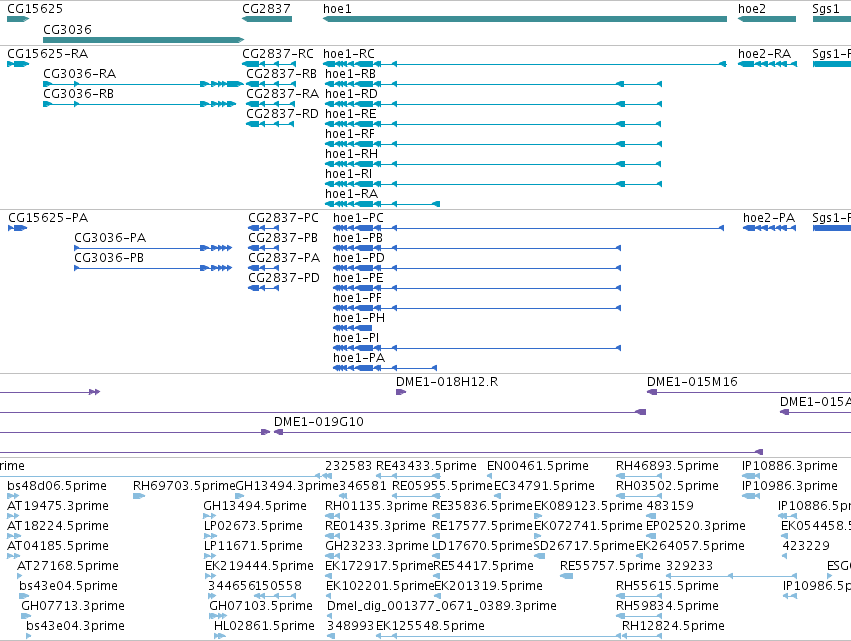Click the hoe1-PC protein label
Viewport: 851px width, 641px height.
pyautogui.click(x=358, y=218)
